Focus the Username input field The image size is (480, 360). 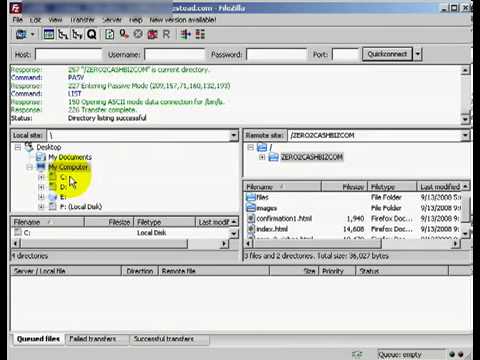[x=174, y=54]
